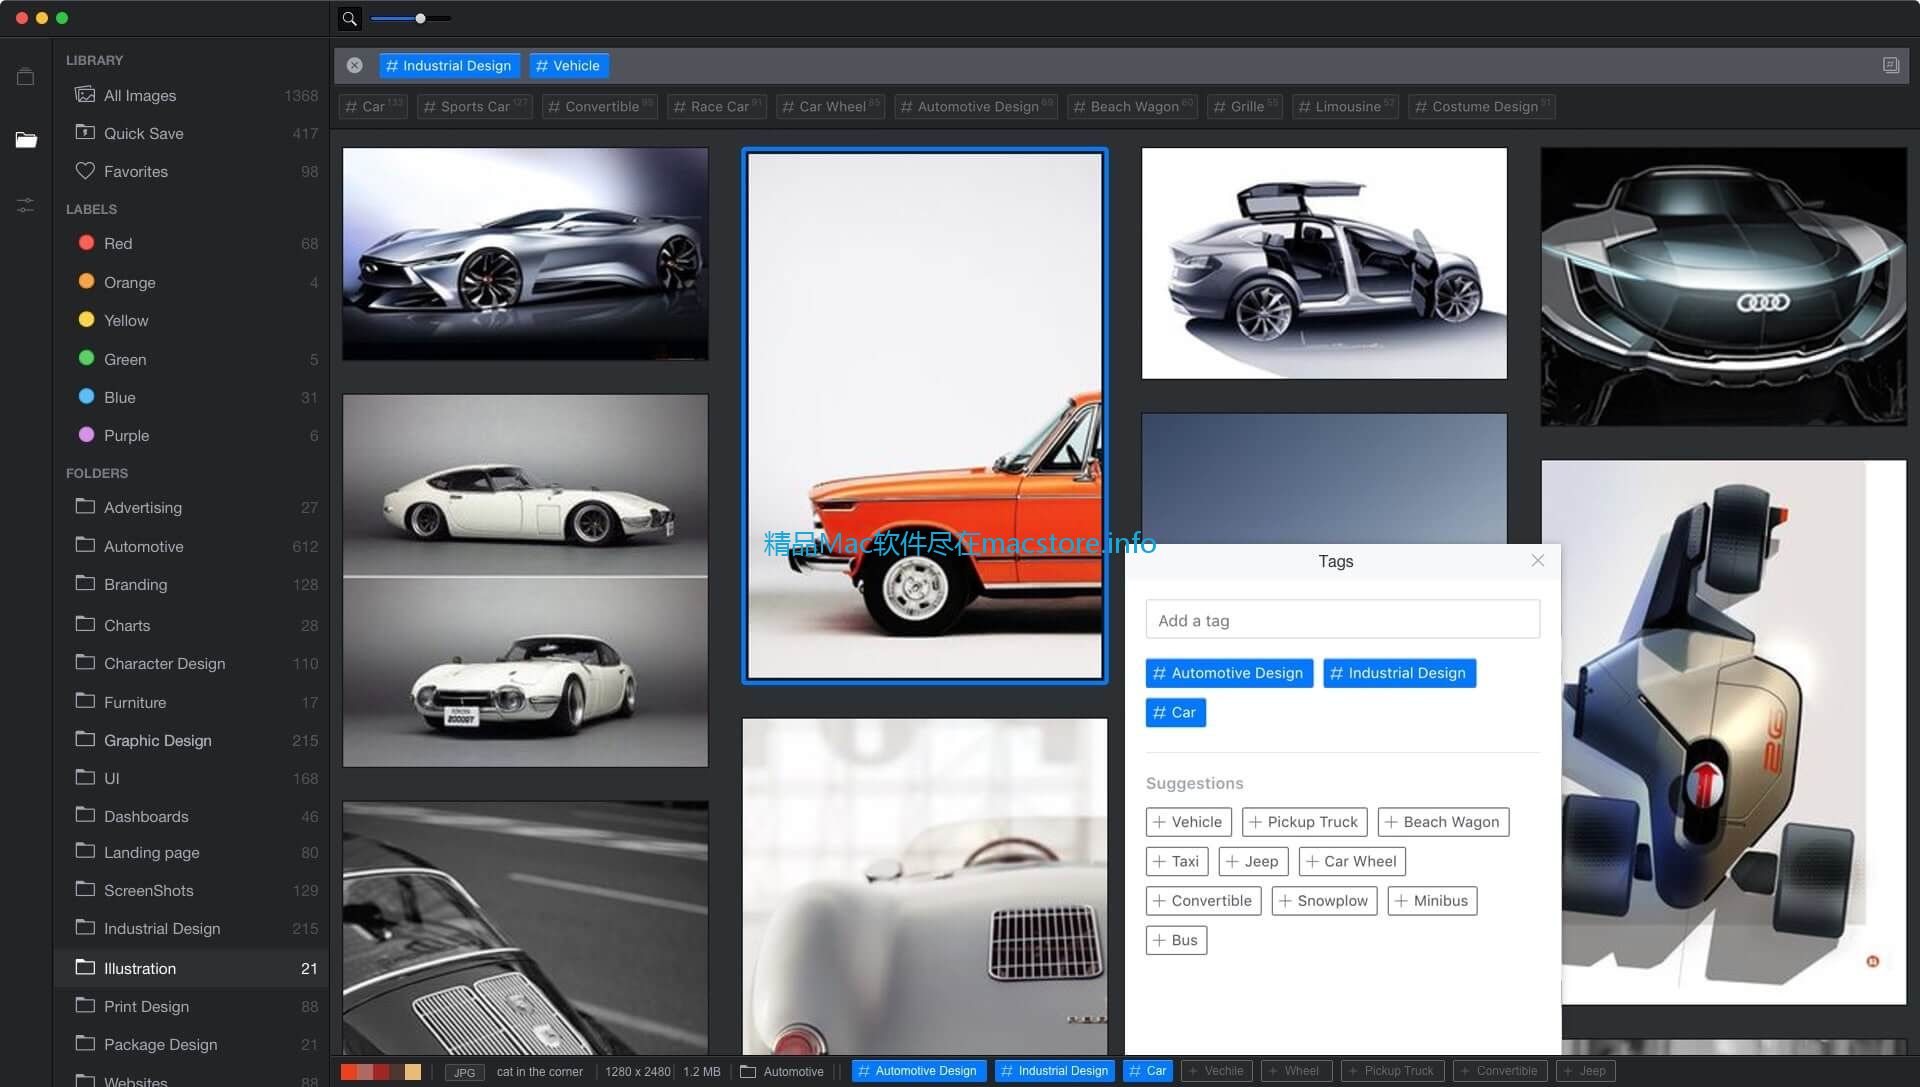Filter by Costume Design related tag

(x=1482, y=106)
